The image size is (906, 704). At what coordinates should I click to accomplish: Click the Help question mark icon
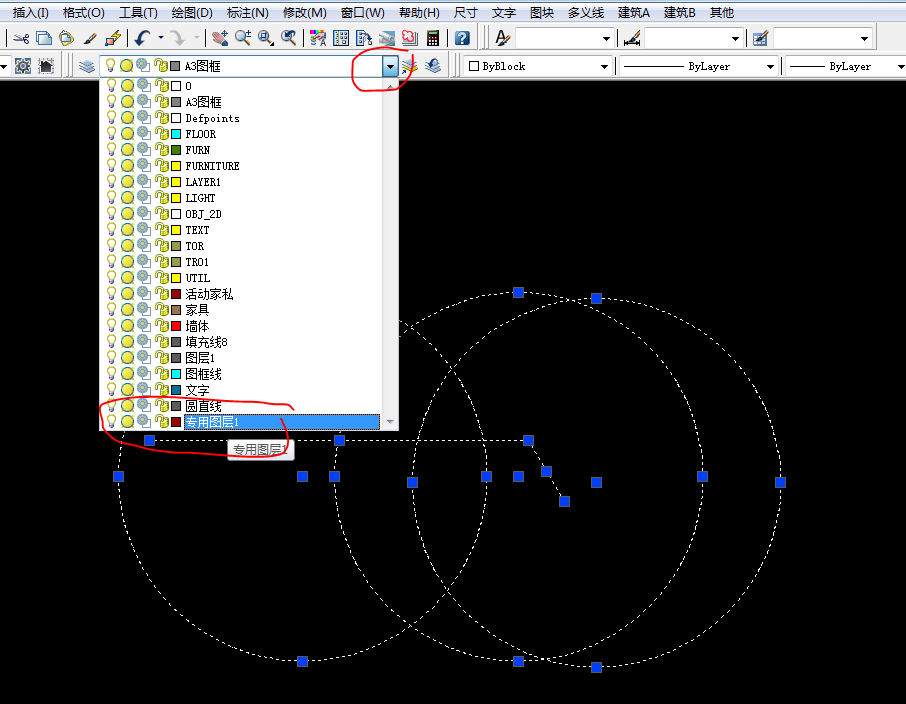(x=462, y=39)
